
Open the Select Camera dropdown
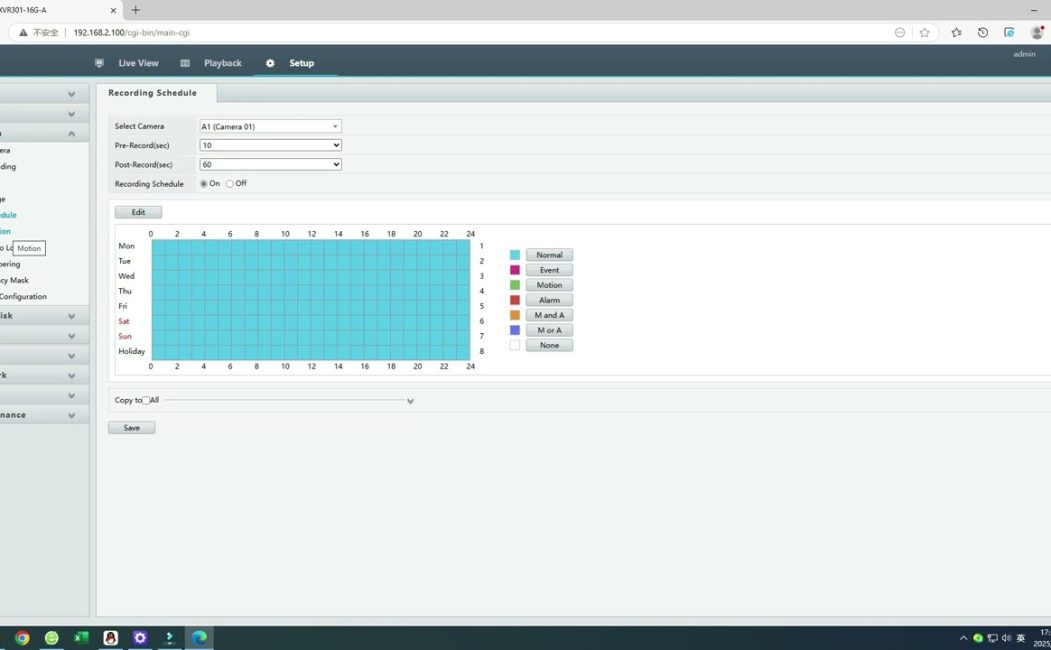[270, 127]
